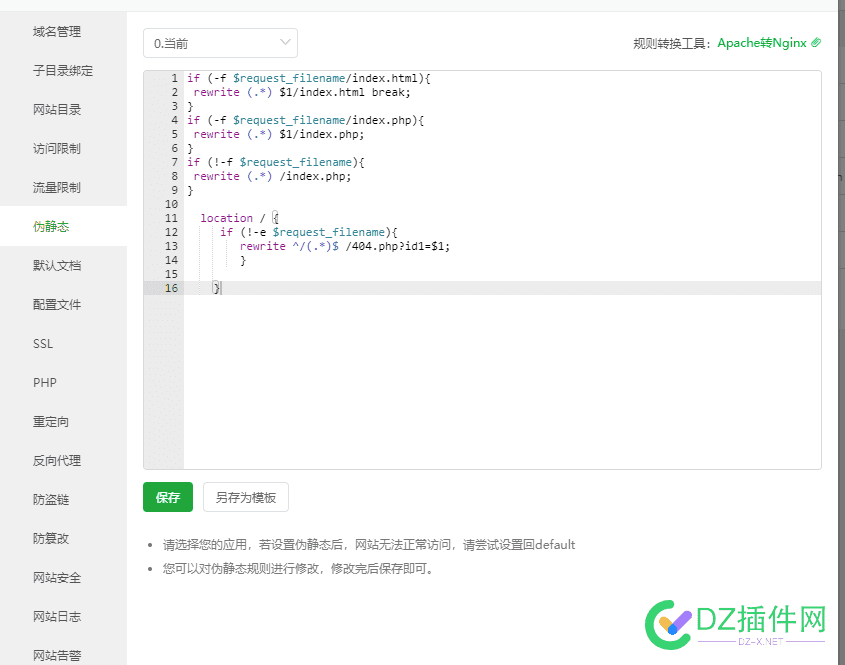
Task: Switch to 网站目录 settings
Action: [x=57, y=109]
